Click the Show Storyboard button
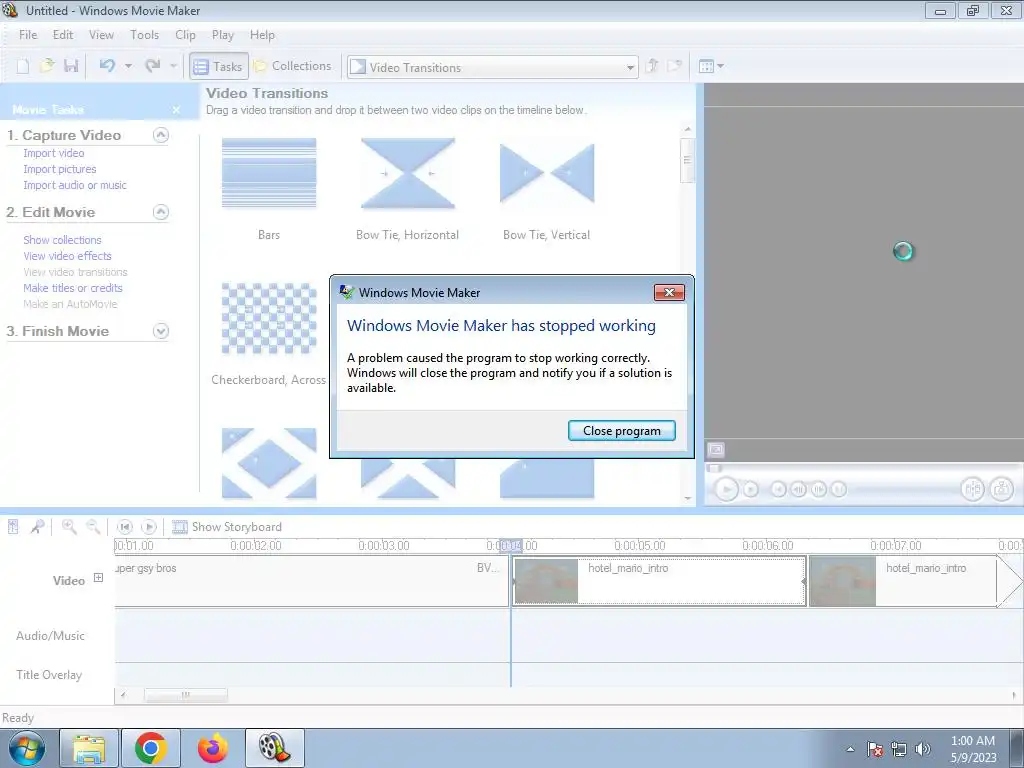 pyautogui.click(x=227, y=527)
